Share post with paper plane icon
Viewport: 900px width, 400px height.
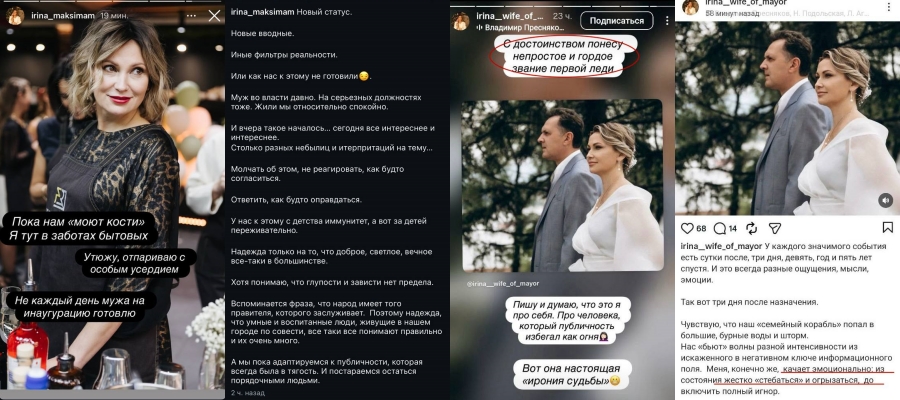[775, 228]
